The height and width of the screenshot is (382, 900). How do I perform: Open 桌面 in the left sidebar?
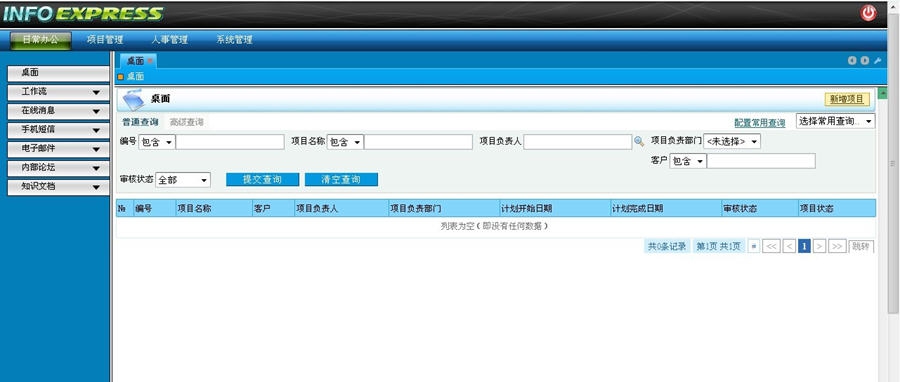(x=58, y=73)
